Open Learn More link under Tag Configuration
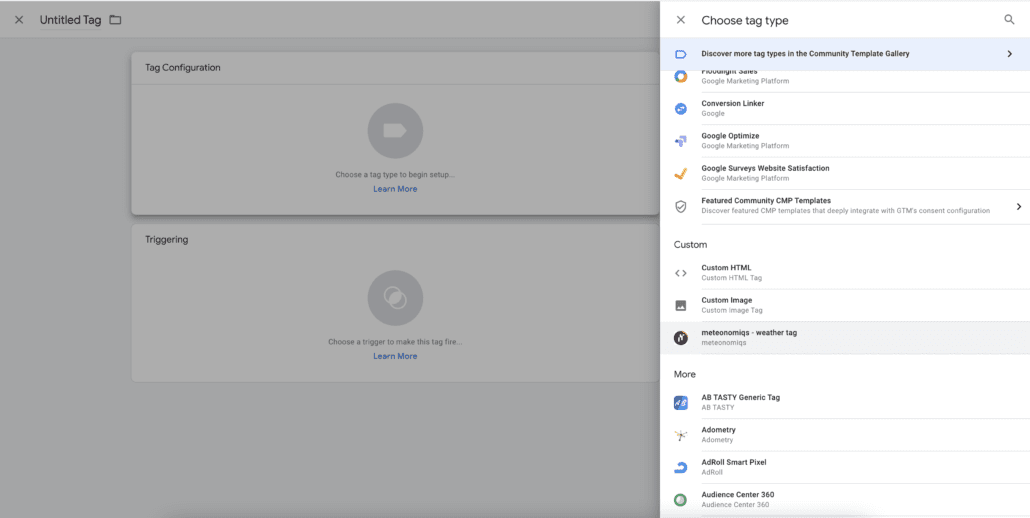 [395, 189]
